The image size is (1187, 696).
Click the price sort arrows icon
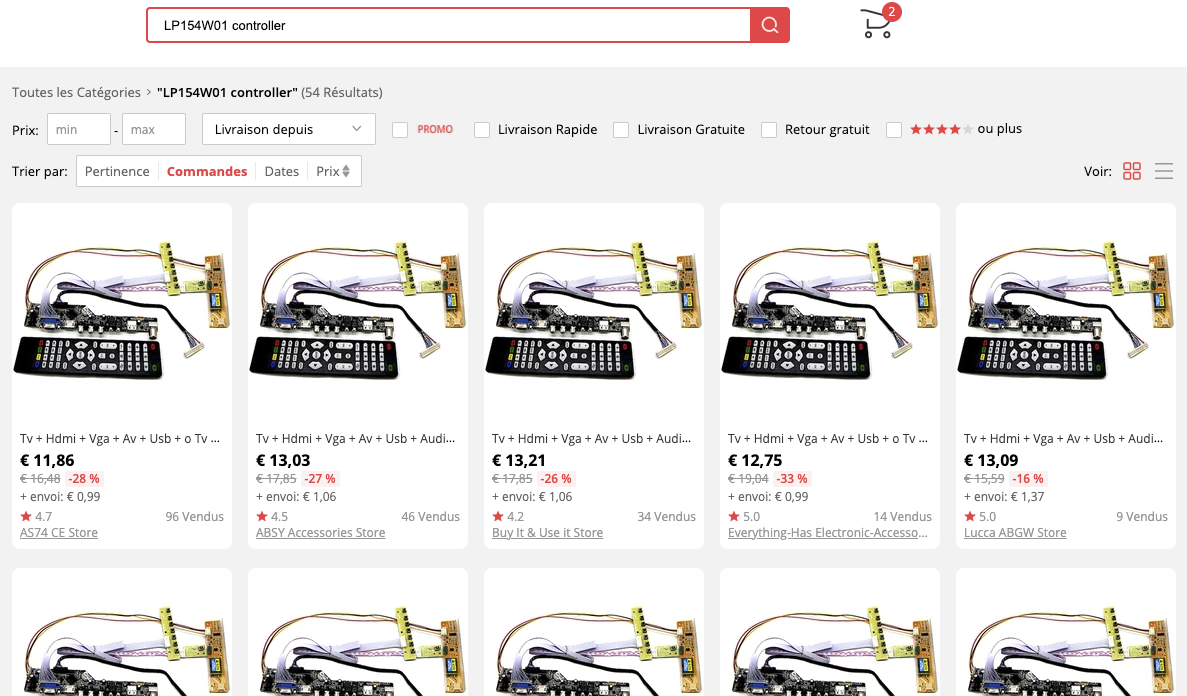coord(346,171)
